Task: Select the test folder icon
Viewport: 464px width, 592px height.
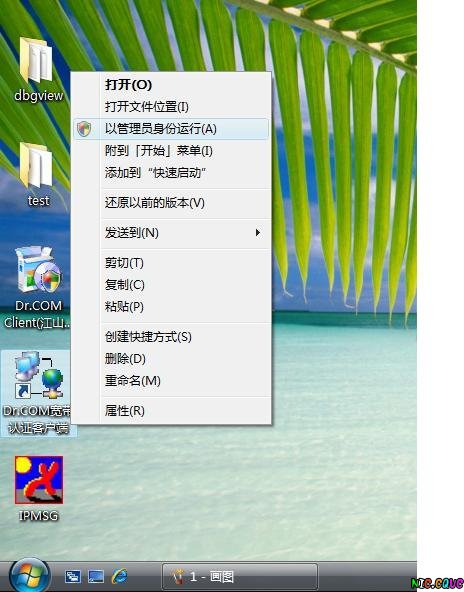Action: tap(37, 165)
